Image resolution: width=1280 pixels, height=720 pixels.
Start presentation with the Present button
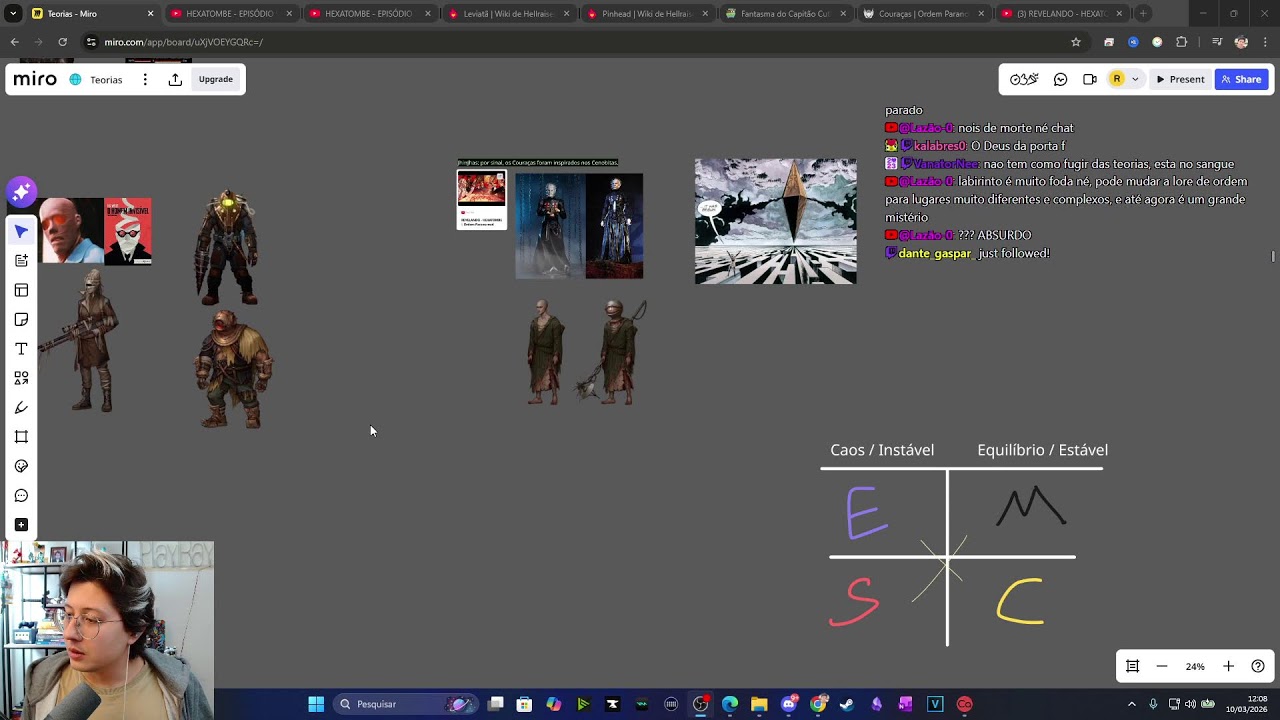[x=1180, y=79]
